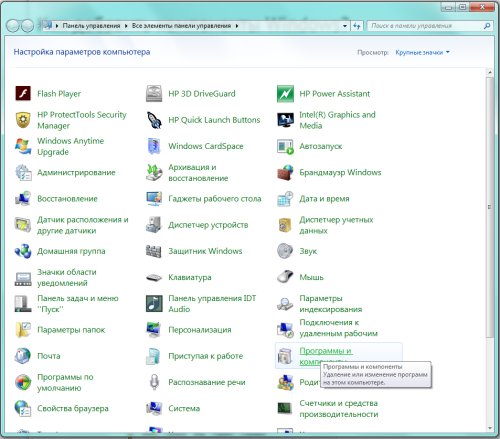Viewport: 500px width, 439px height.
Task: Open the Flash Player icon
Action: [23, 94]
